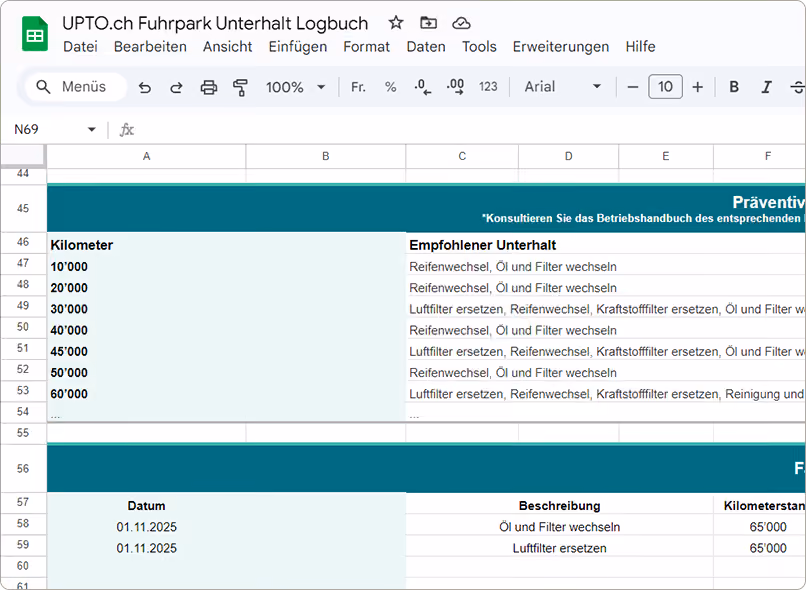Open the Google Sheets home icon
806x590 pixels.
click(34, 34)
